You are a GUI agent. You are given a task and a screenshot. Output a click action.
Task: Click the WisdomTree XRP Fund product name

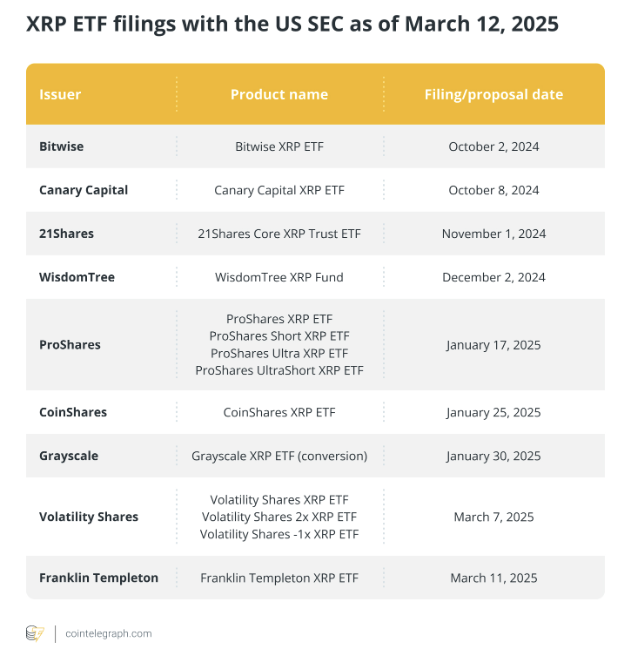pos(279,277)
